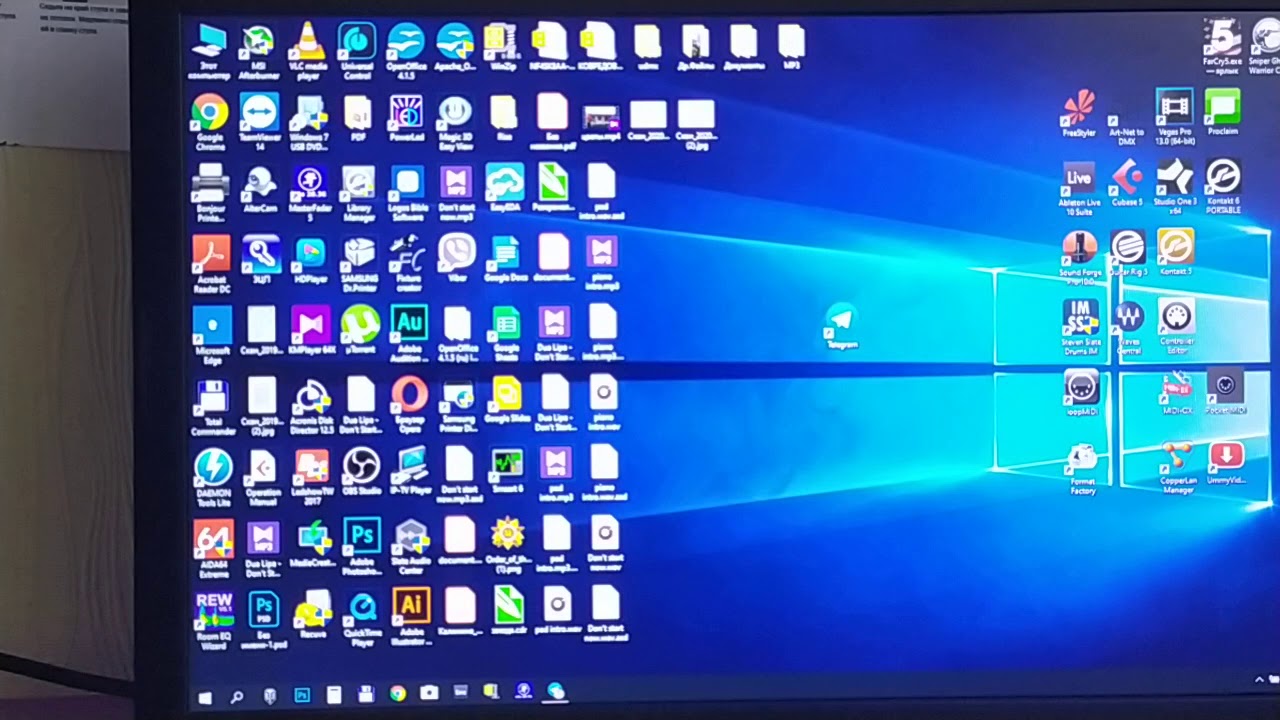Select the Ableton Live 10 Suite icon
This screenshot has height=720, width=1280.
pos(1079,189)
